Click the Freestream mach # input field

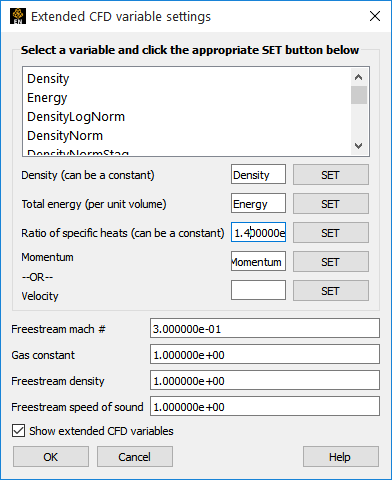pyautogui.click(x=265, y=328)
